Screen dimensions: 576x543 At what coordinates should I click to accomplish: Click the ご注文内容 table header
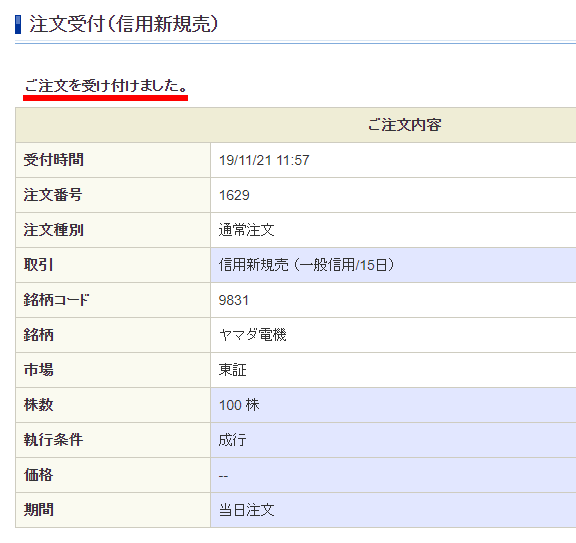[x=404, y=125]
